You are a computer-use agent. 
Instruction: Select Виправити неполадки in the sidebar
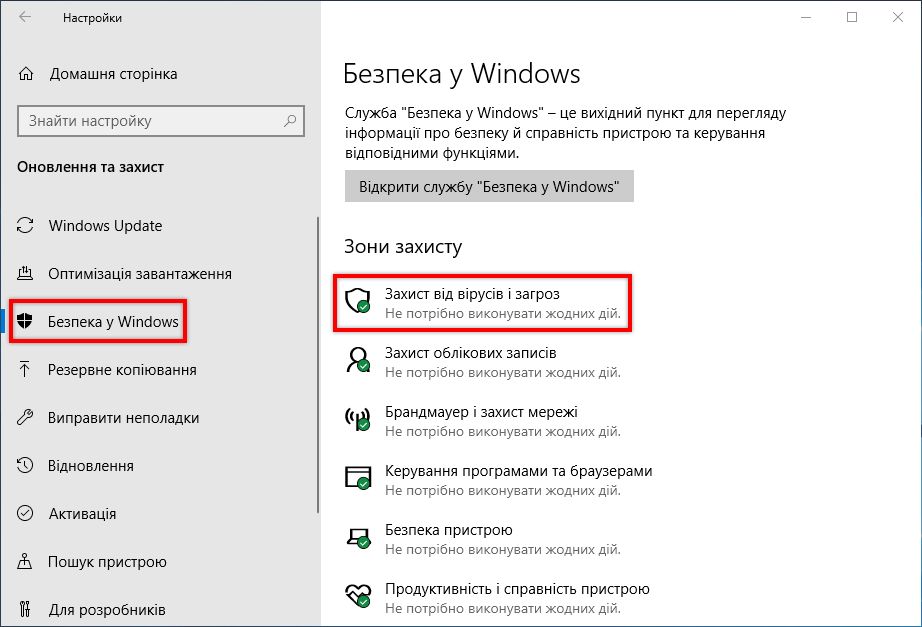pyautogui.click(x=123, y=418)
